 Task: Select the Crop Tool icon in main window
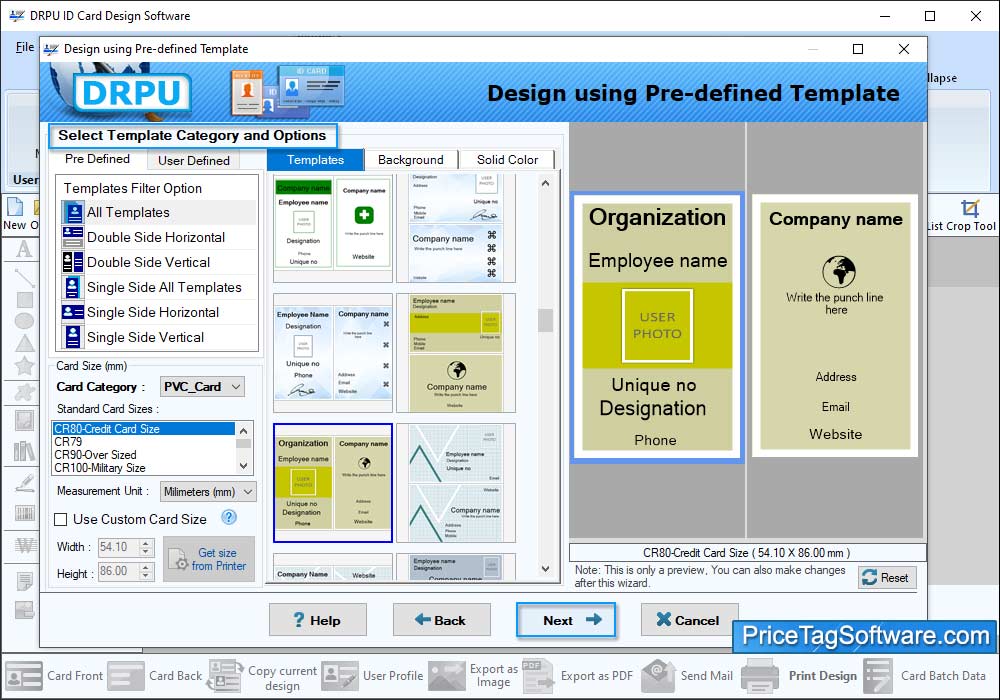coord(970,208)
